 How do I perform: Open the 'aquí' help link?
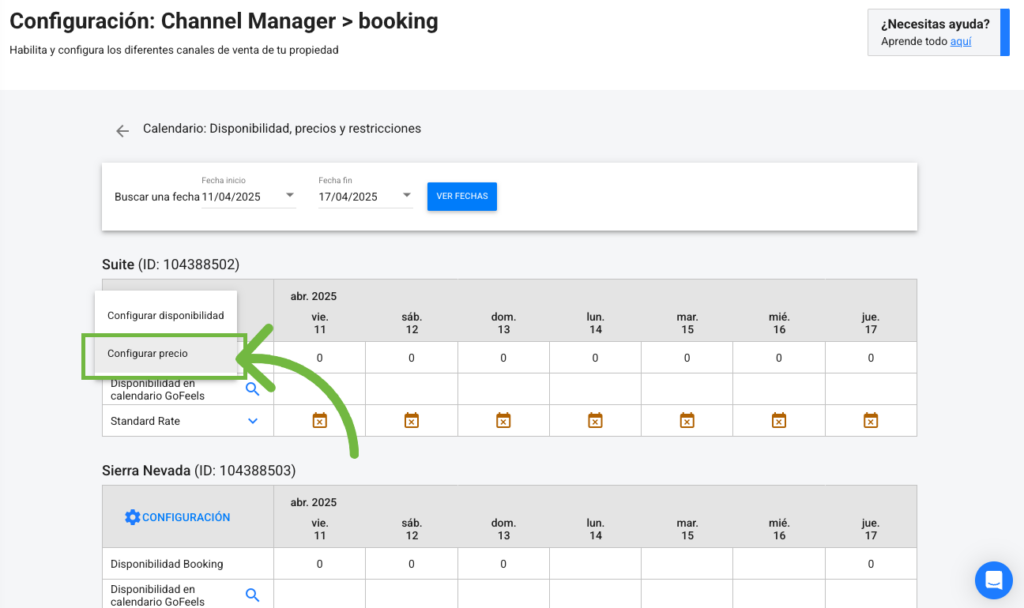coord(960,42)
